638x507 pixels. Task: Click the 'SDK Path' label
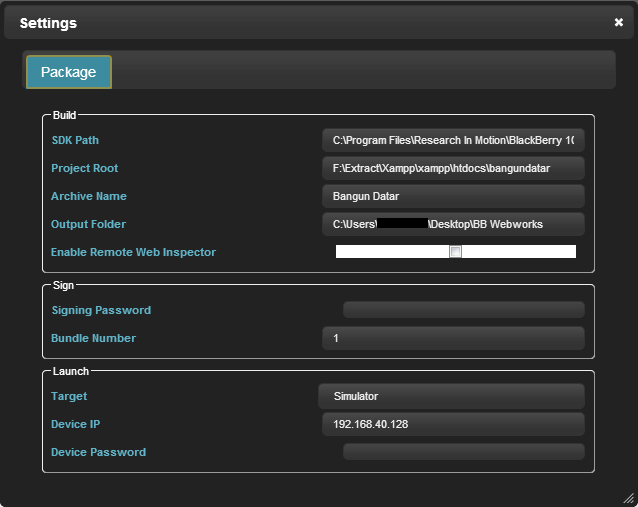(x=75, y=140)
